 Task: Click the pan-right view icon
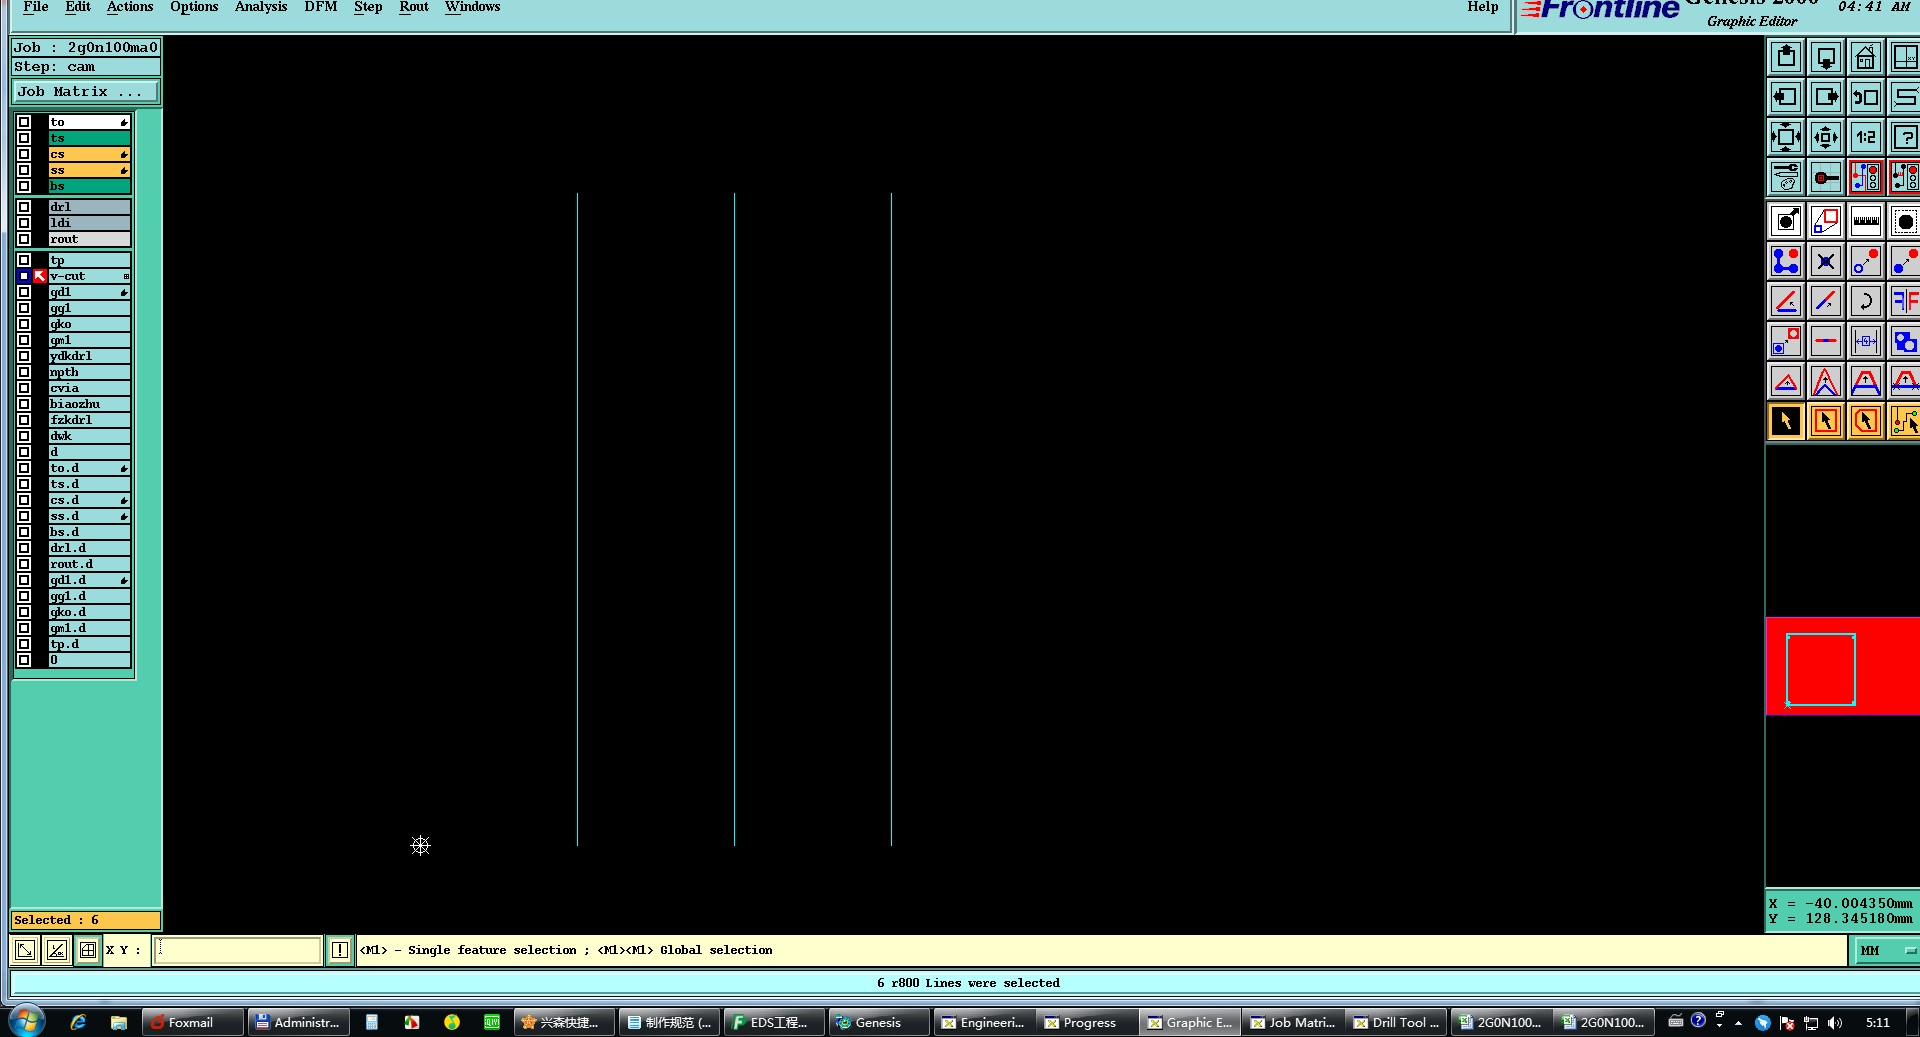[x=1826, y=98]
